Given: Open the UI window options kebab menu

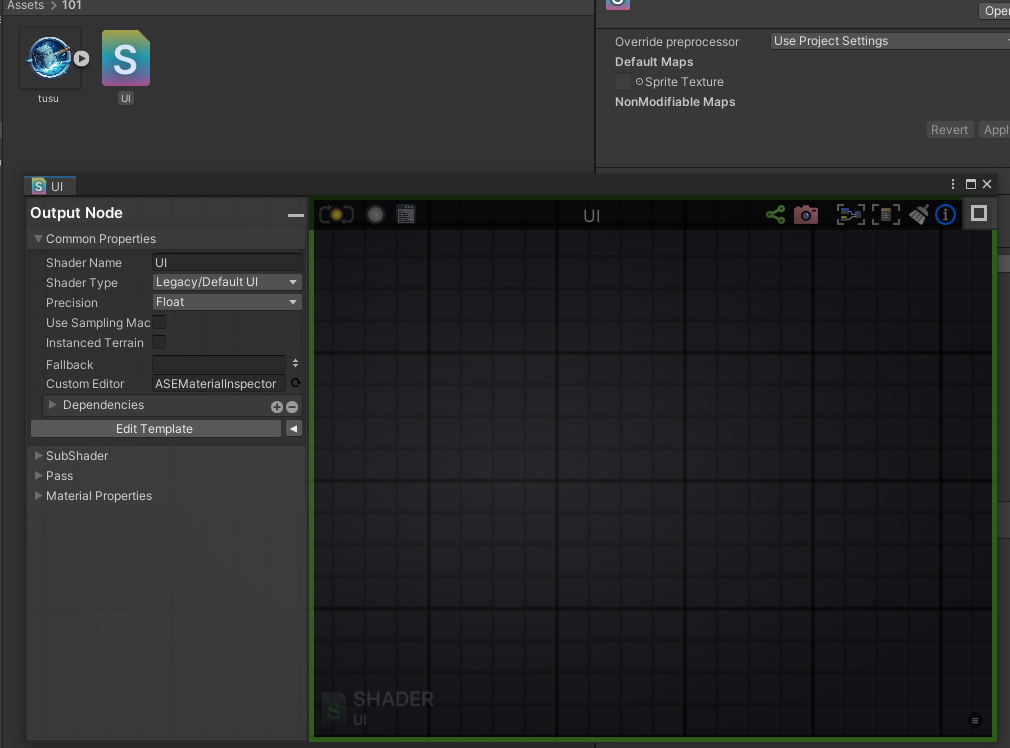Looking at the screenshot, I should point(953,184).
